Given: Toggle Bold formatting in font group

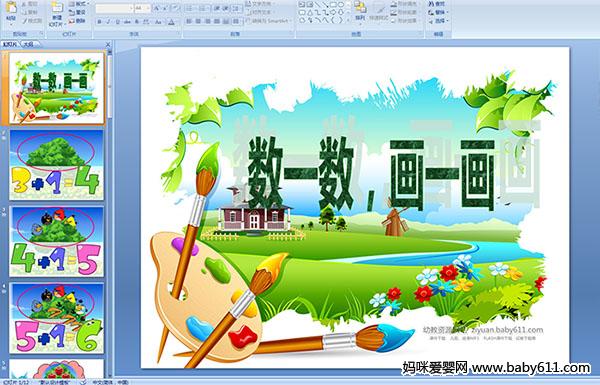Looking at the screenshot, I should coord(99,22).
